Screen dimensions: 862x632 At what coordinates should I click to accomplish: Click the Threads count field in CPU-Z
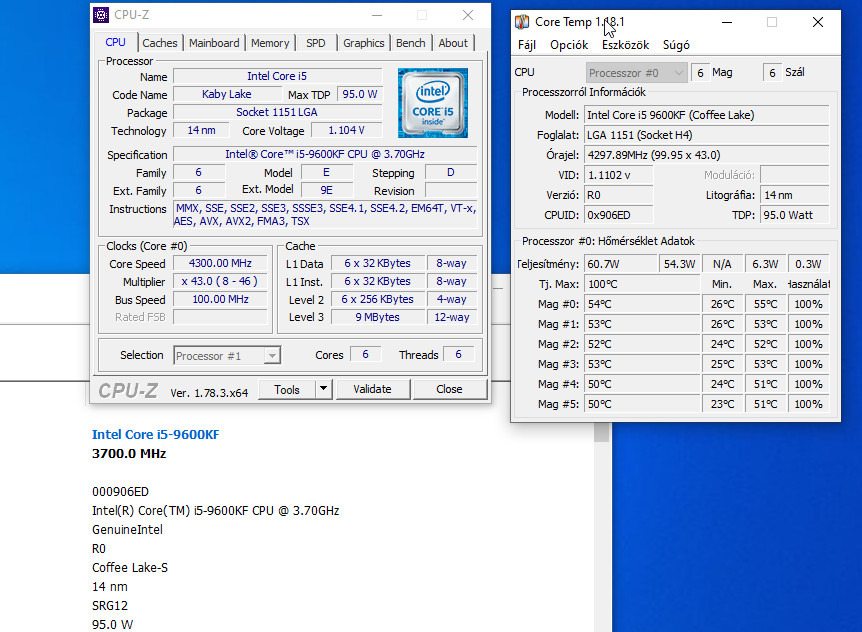(458, 354)
